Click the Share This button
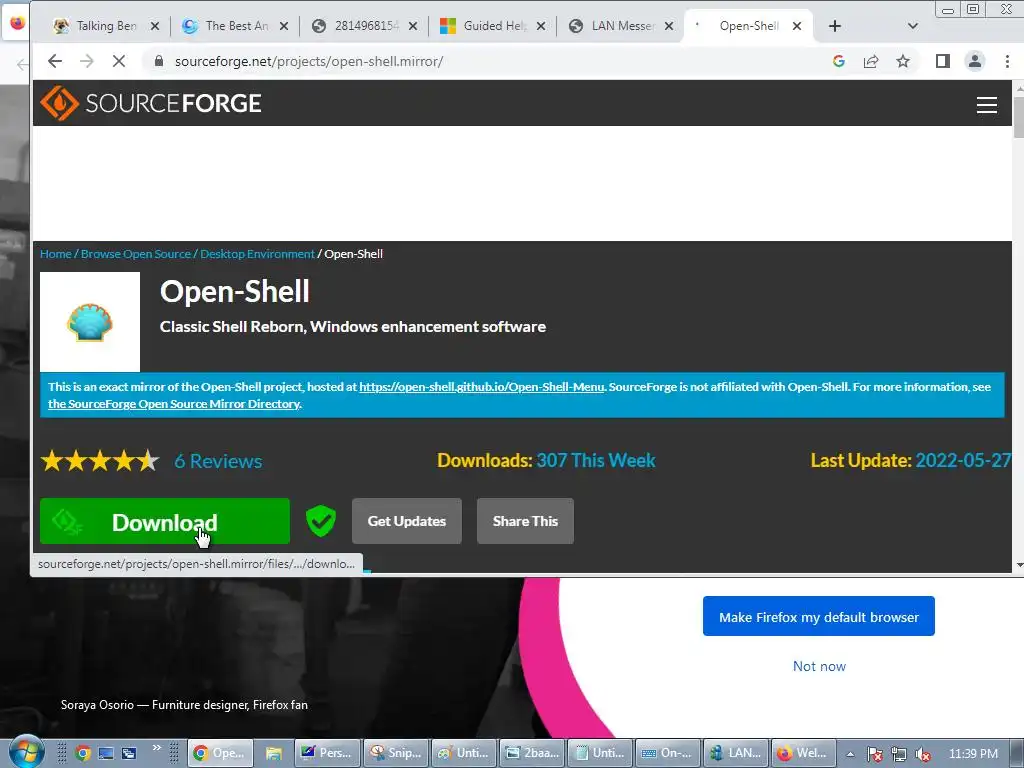The width and height of the screenshot is (1024, 768). (525, 521)
